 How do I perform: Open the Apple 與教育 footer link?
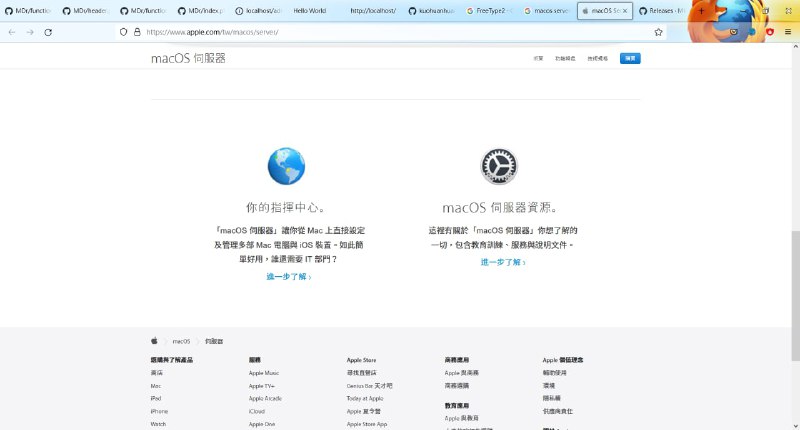[461, 418]
